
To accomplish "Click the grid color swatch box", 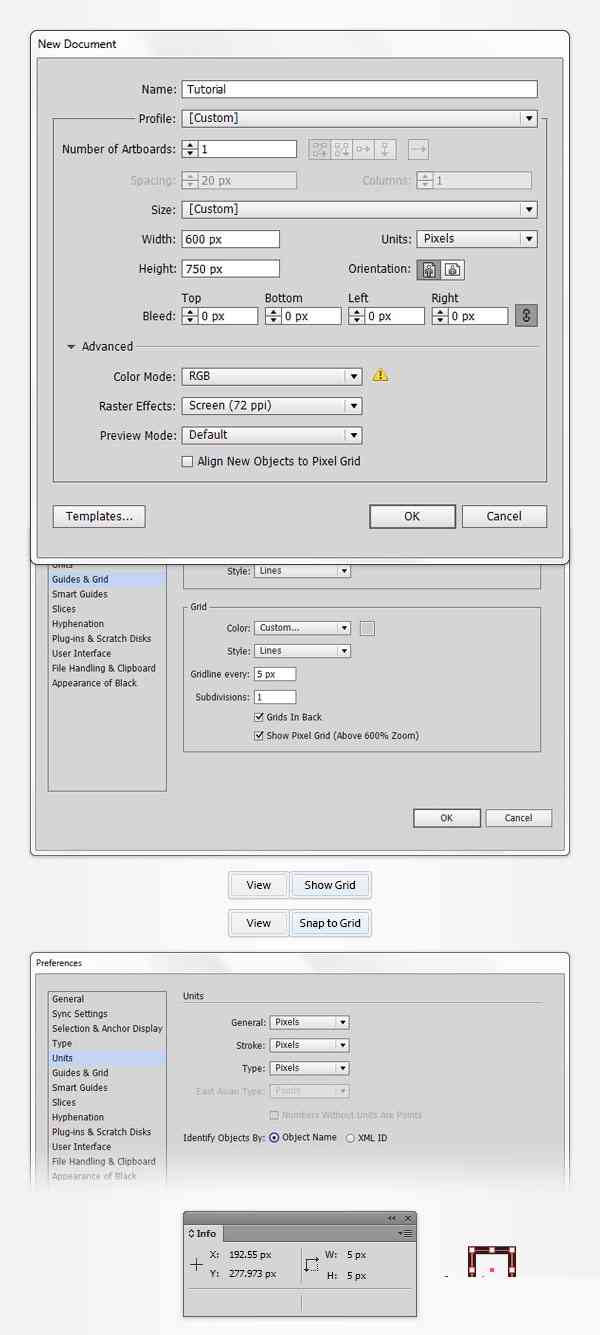I will pyautogui.click(x=367, y=628).
